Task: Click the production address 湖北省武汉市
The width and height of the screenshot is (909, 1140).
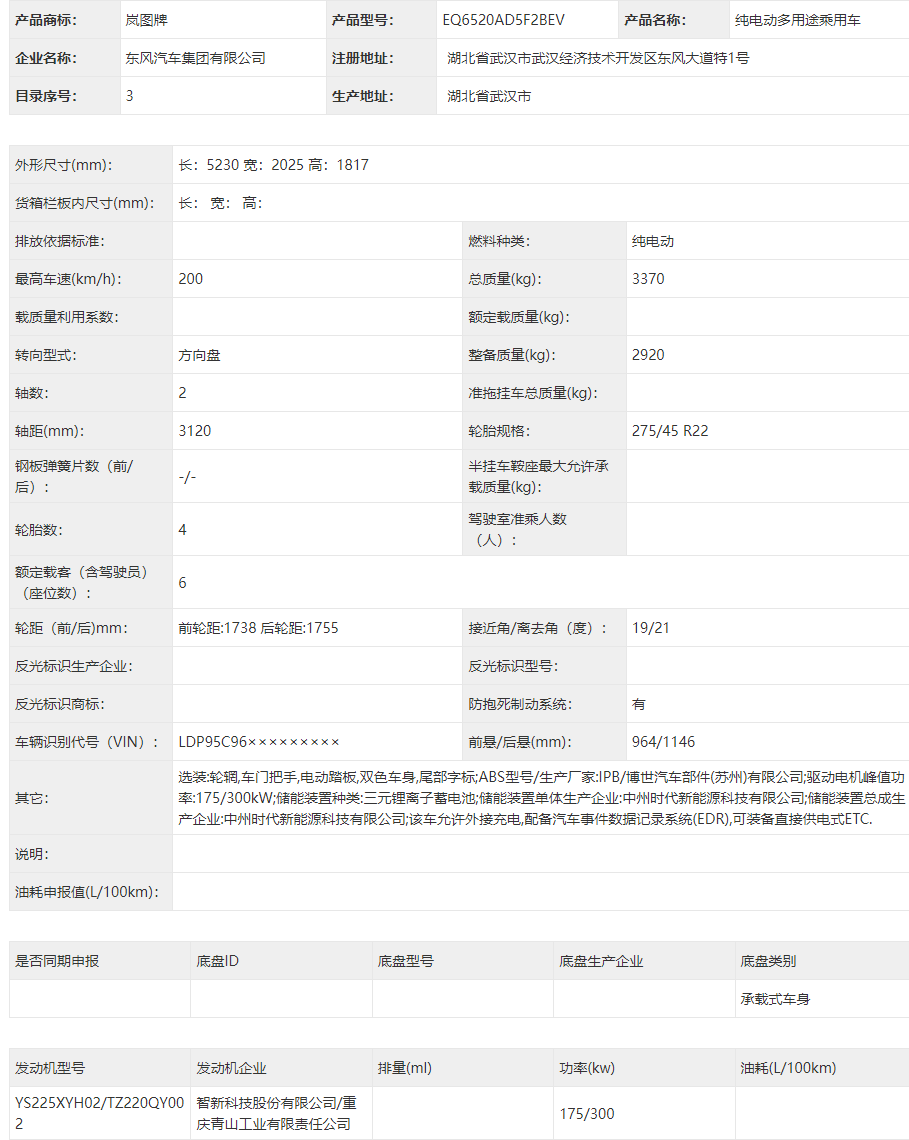Action: (x=489, y=96)
